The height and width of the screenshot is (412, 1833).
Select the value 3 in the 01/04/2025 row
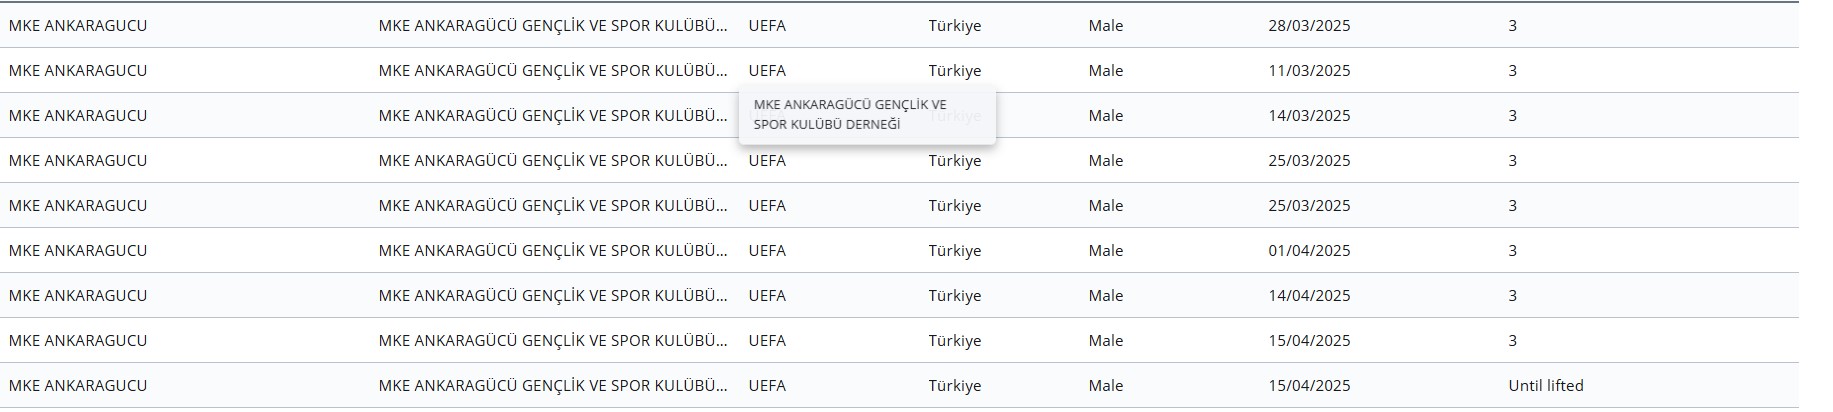1512,250
